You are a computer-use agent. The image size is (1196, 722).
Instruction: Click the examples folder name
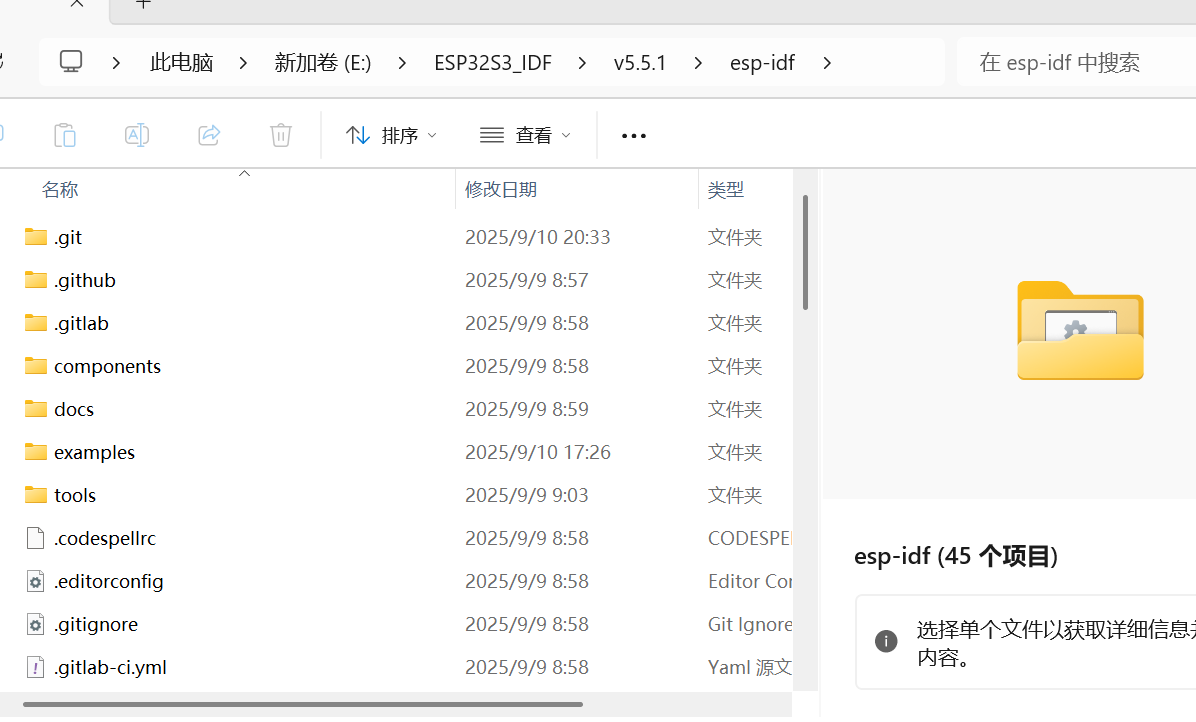tap(95, 453)
